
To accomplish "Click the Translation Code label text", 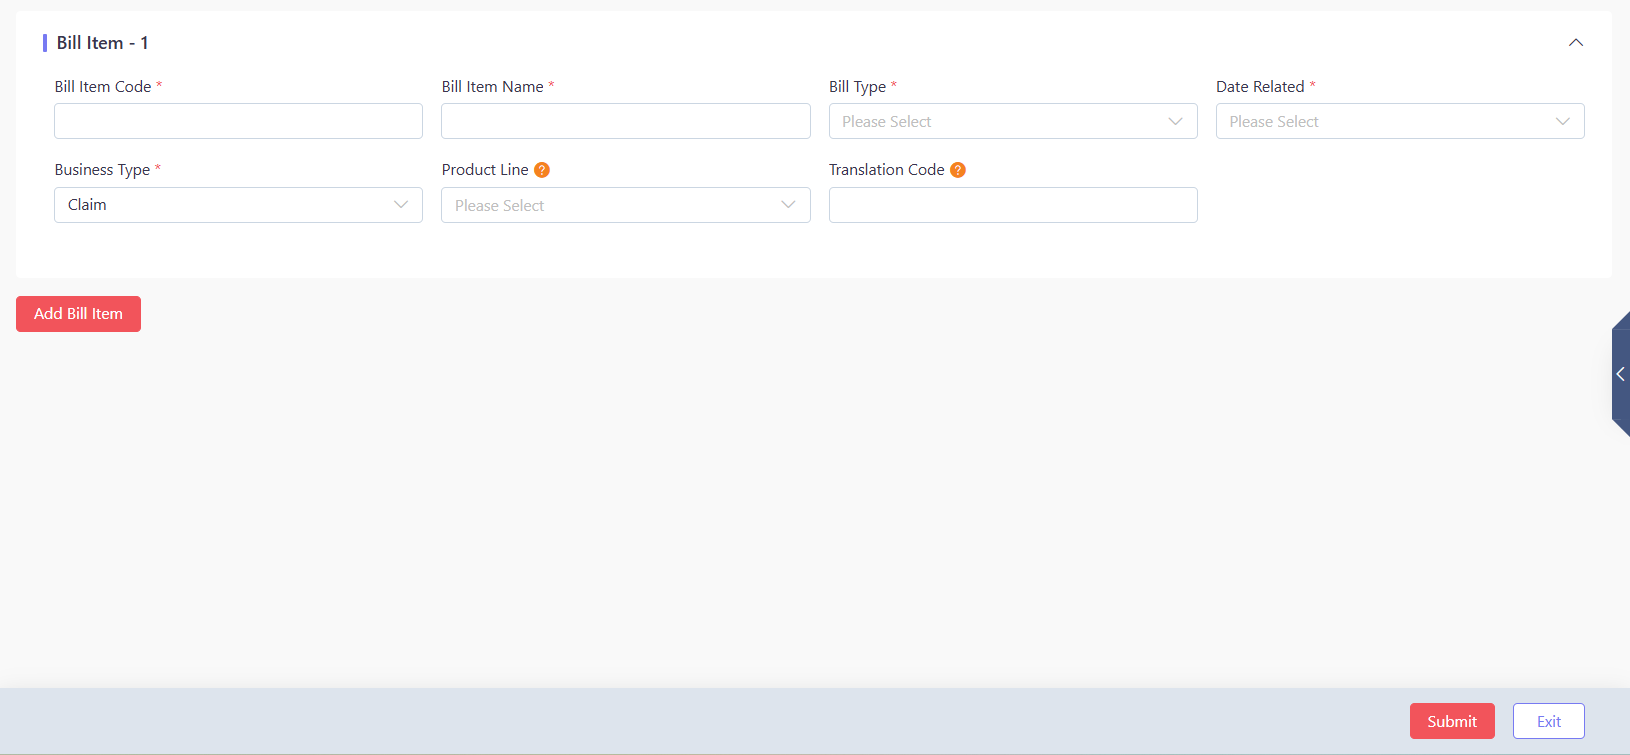I will [x=886, y=170].
